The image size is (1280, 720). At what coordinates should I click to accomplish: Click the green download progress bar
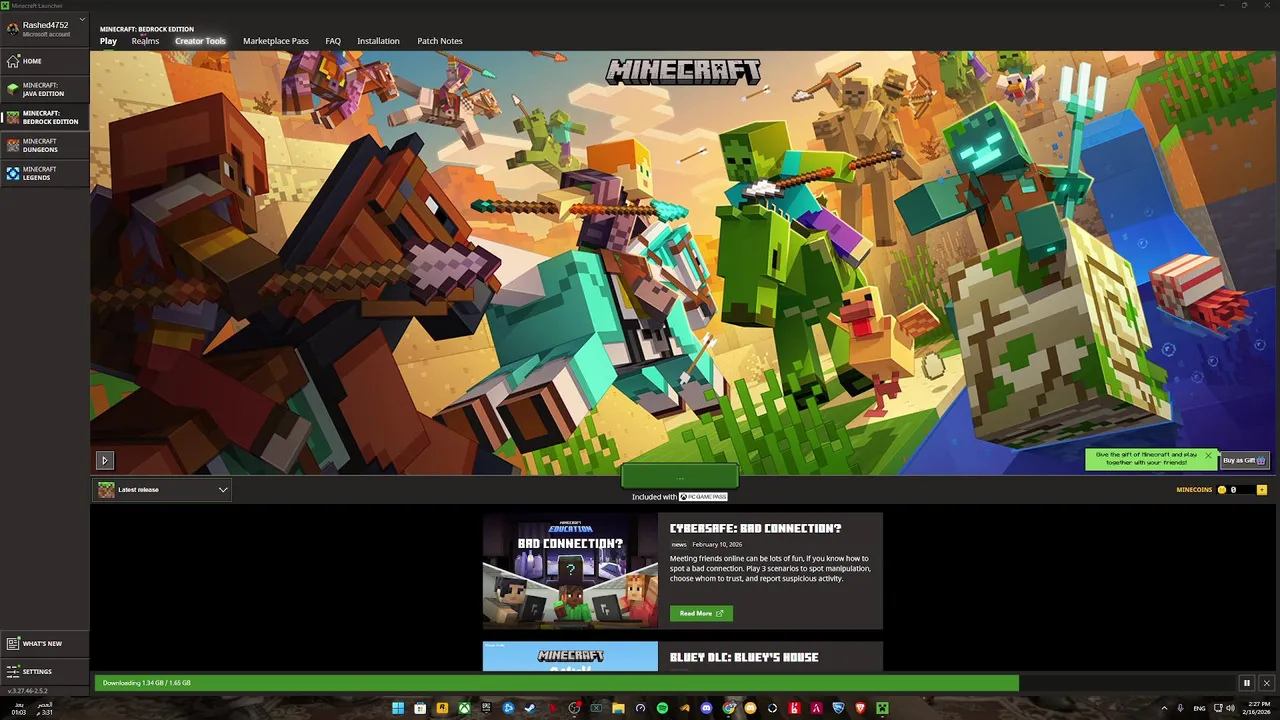(557, 683)
